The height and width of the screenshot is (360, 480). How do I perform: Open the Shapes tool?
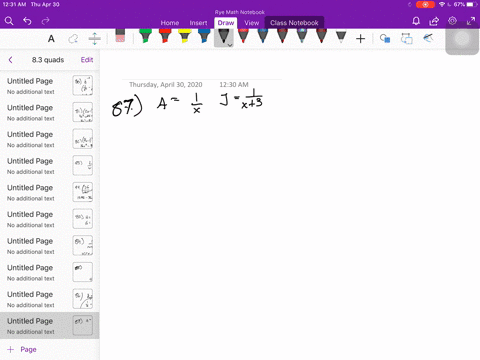tap(385, 39)
